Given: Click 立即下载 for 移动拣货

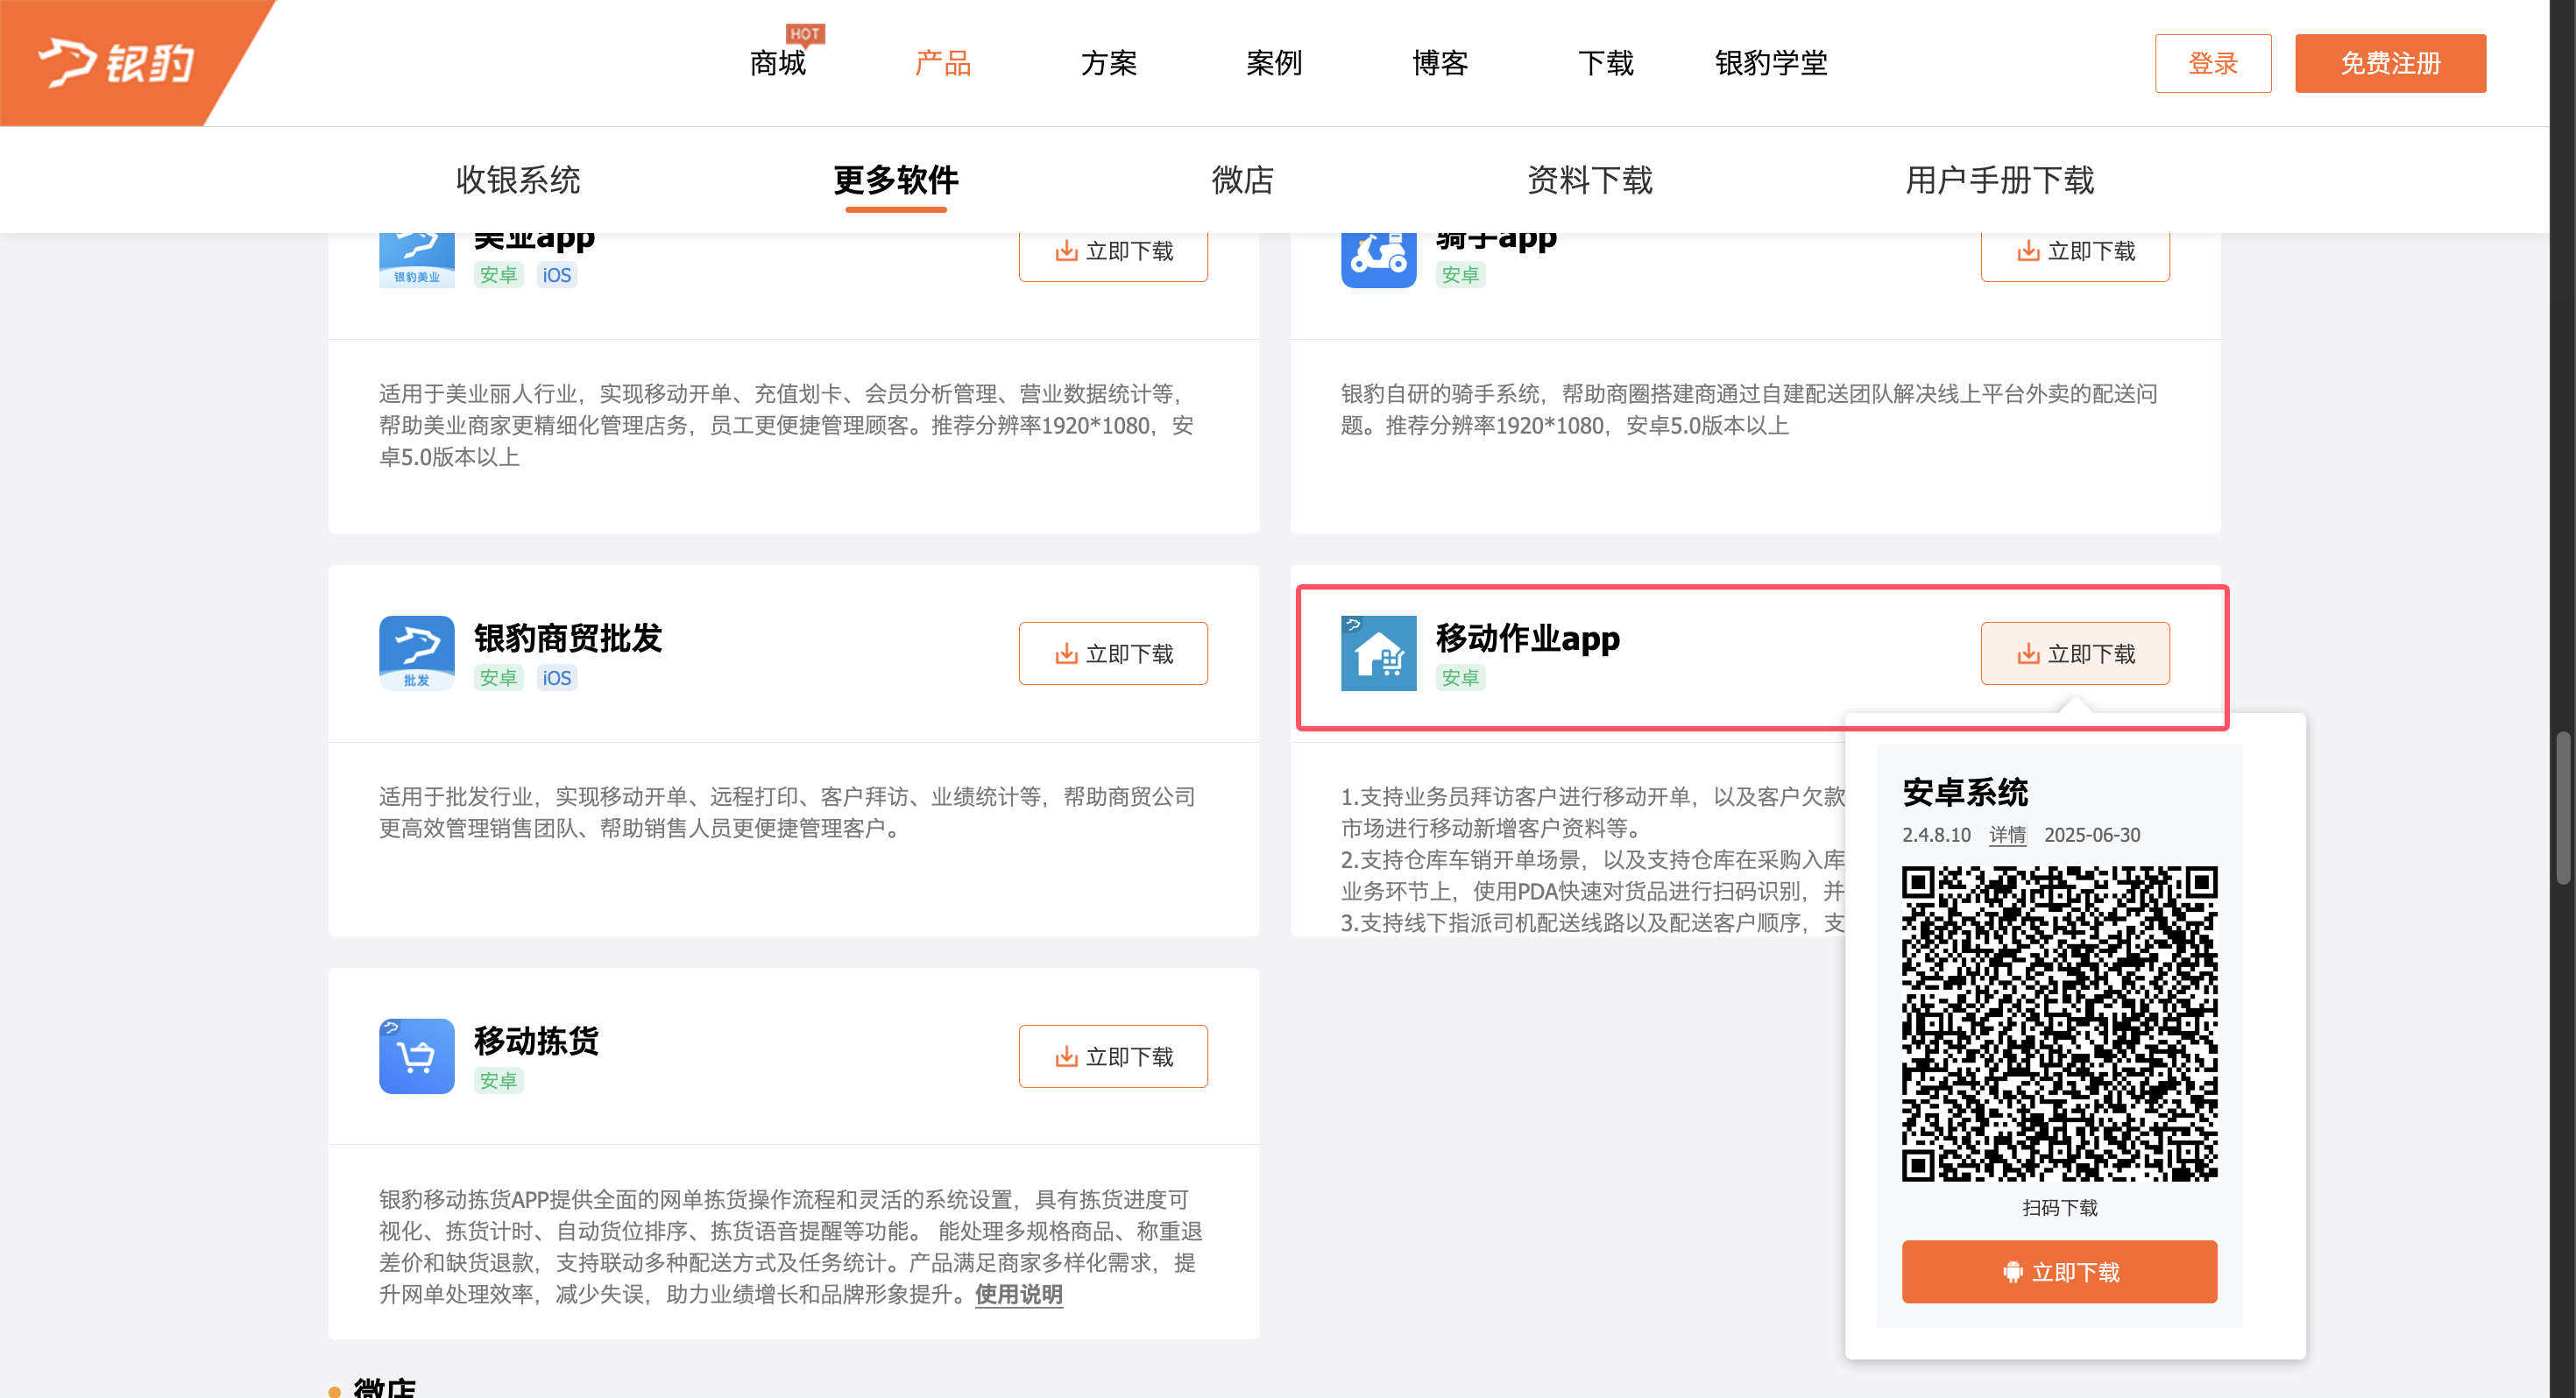Looking at the screenshot, I should click(1113, 1057).
